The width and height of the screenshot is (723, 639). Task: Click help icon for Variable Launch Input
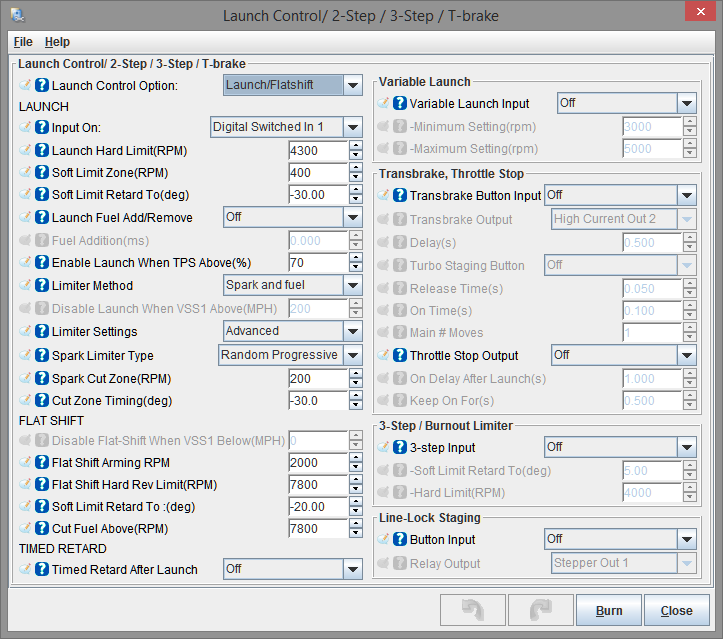pos(400,103)
